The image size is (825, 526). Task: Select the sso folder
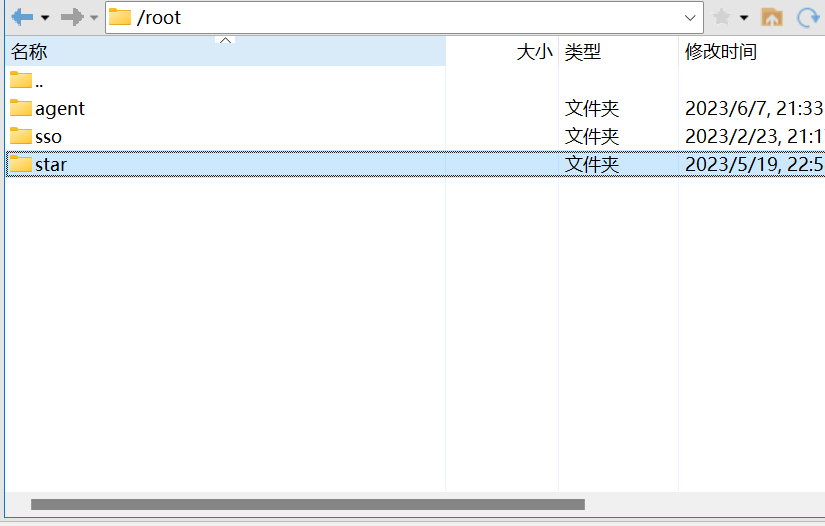(48, 136)
